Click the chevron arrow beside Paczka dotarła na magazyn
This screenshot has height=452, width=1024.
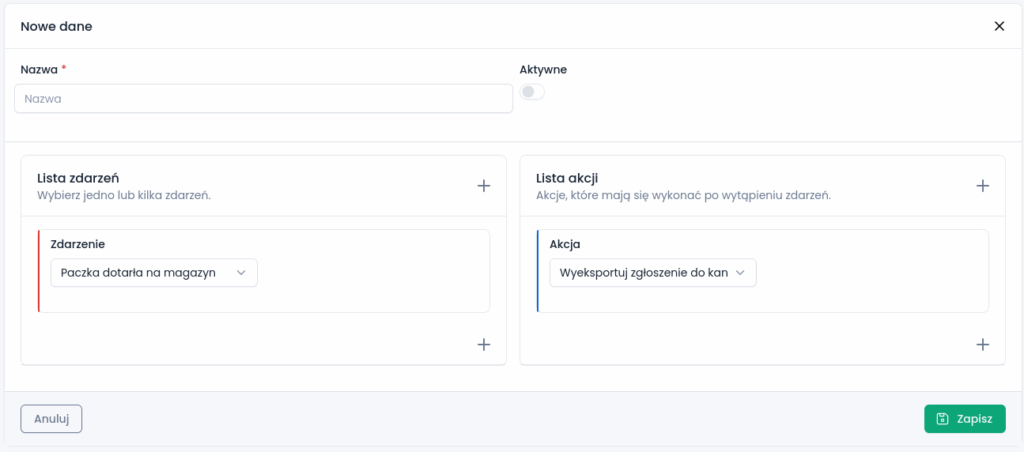(241, 273)
